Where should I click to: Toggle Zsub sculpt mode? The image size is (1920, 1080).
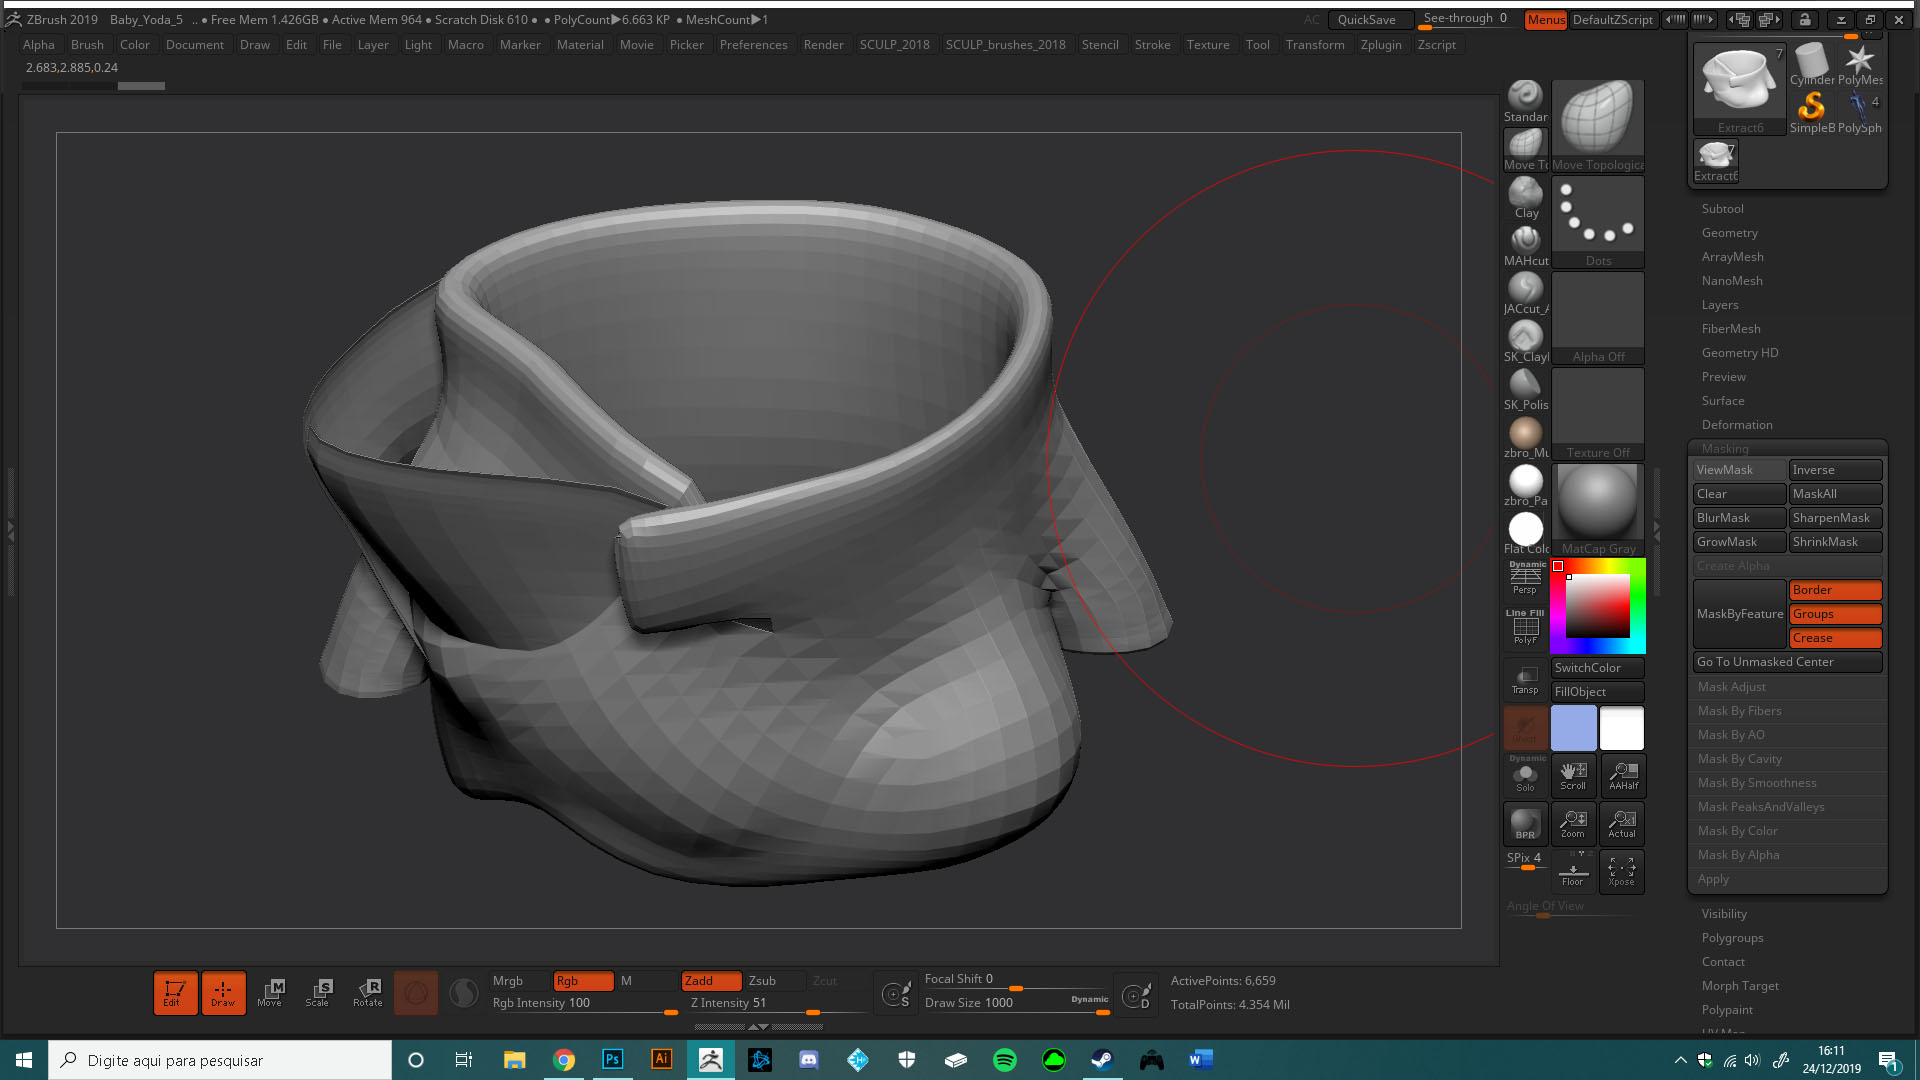point(775,981)
